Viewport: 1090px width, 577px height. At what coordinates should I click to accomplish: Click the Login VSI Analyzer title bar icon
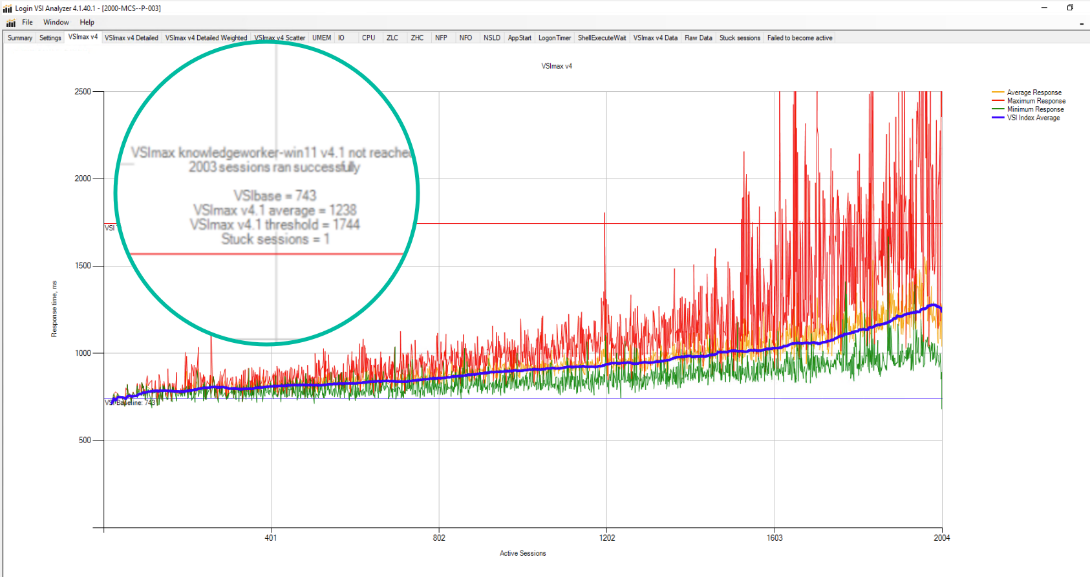coord(8,8)
